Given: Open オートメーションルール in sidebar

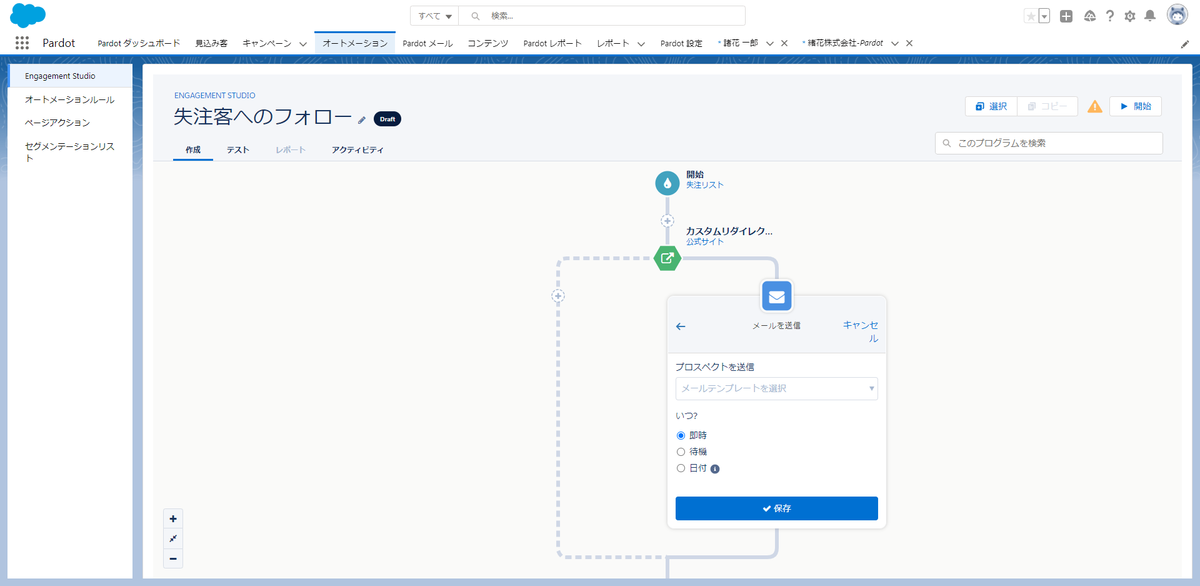Looking at the screenshot, I should 71,100.
